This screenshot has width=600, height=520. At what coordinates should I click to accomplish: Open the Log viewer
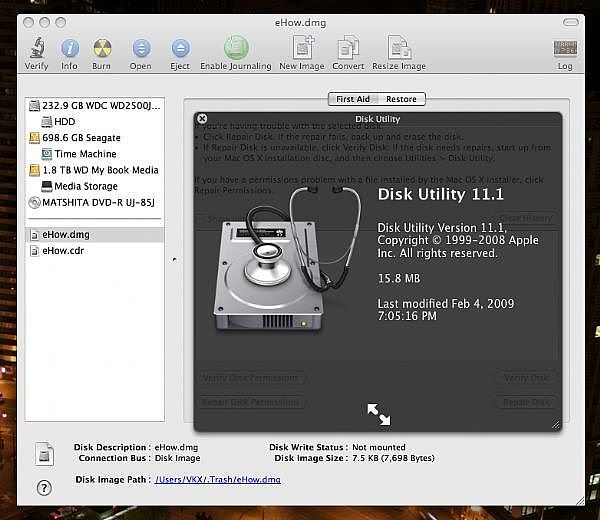point(565,48)
